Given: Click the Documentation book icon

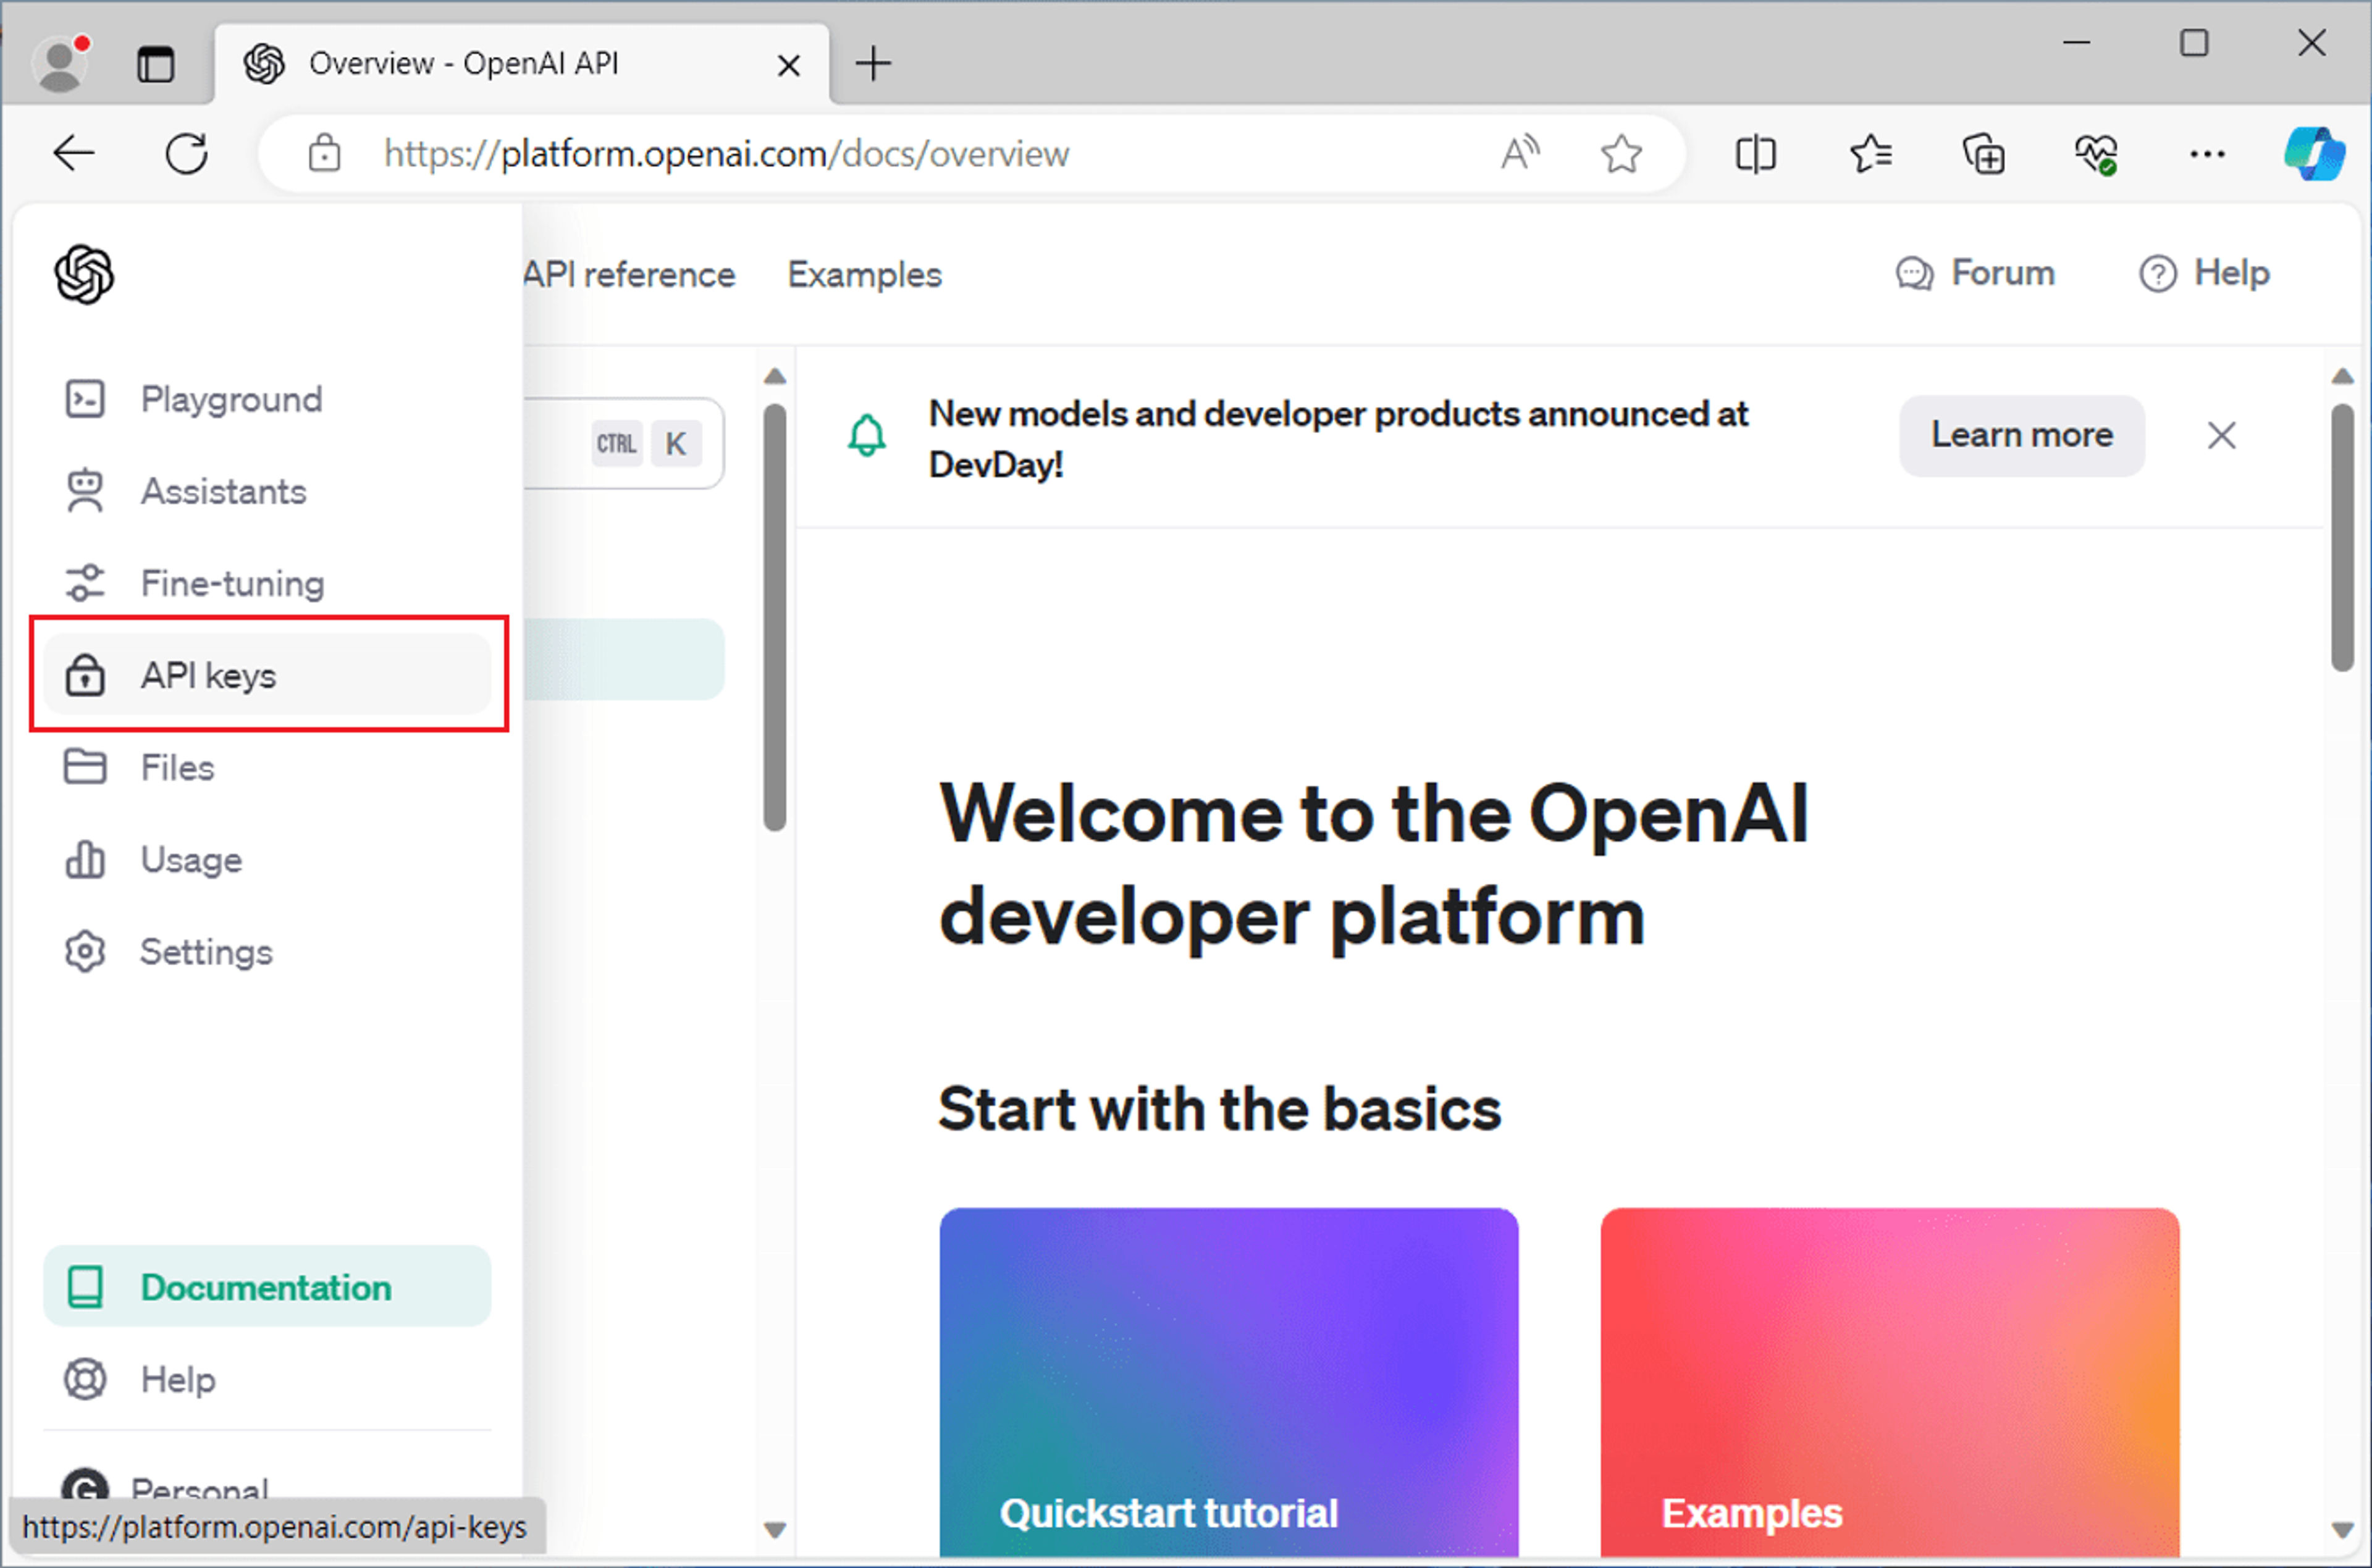Looking at the screenshot, I should click(85, 1287).
